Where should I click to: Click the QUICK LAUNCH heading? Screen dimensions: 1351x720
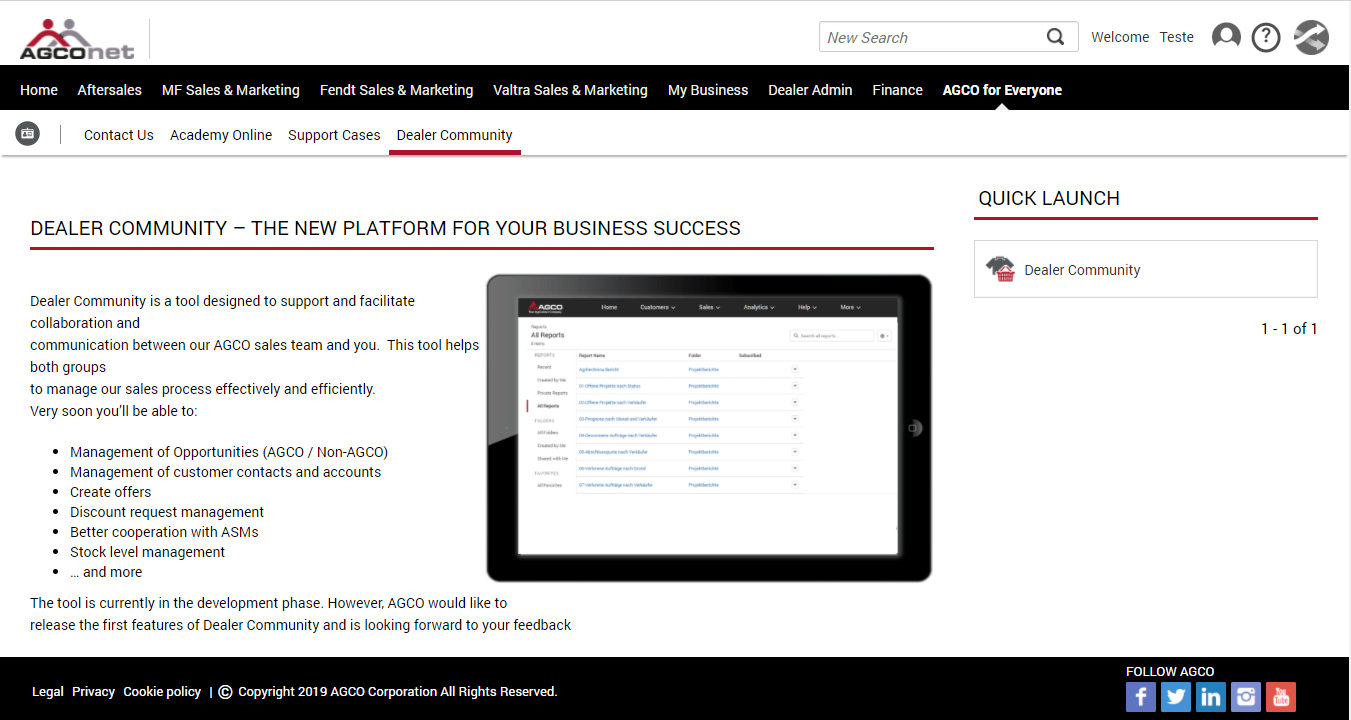(1049, 198)
